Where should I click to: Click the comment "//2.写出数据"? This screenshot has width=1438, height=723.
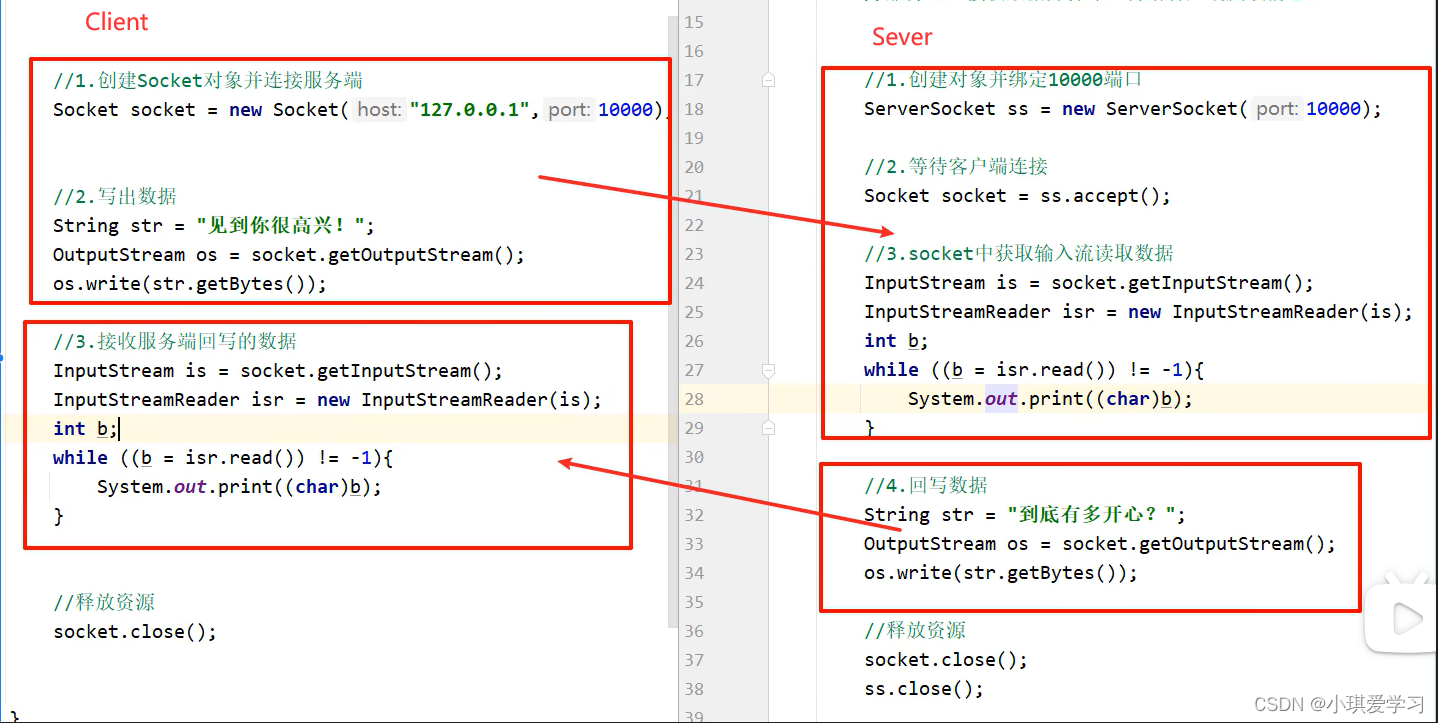tap(115, 197)
